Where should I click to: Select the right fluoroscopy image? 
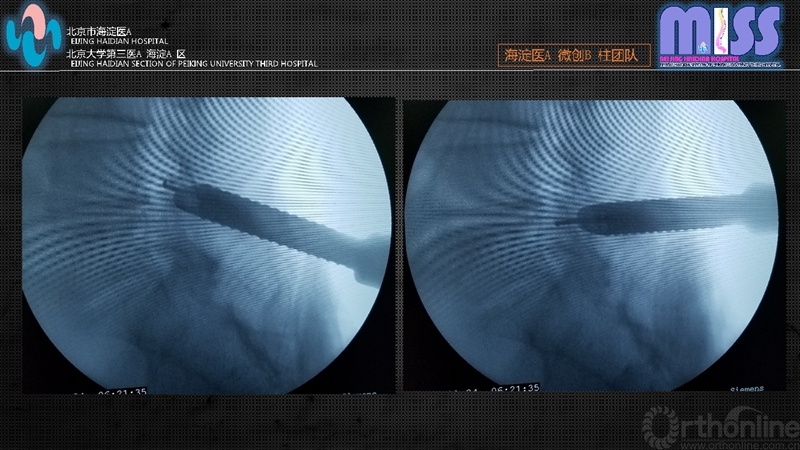(590, 247)
